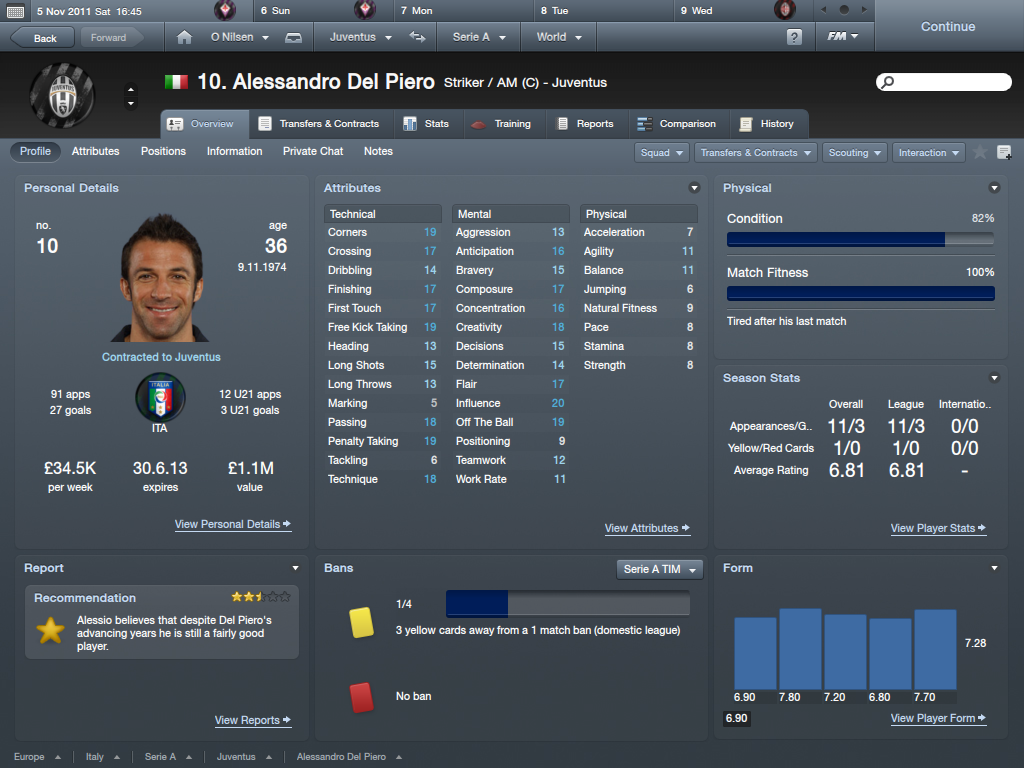Add player to favourites with star icon

click(980, 152)
